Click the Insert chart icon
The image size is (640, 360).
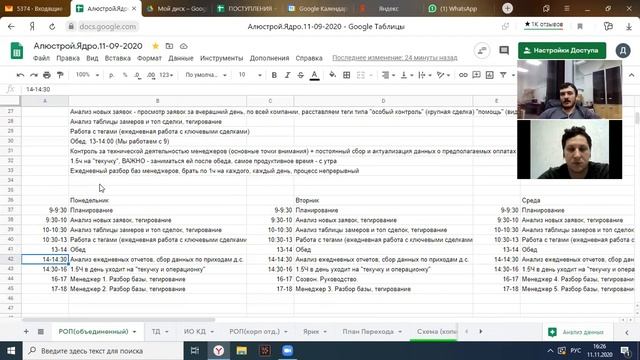(x=490, y=75)
